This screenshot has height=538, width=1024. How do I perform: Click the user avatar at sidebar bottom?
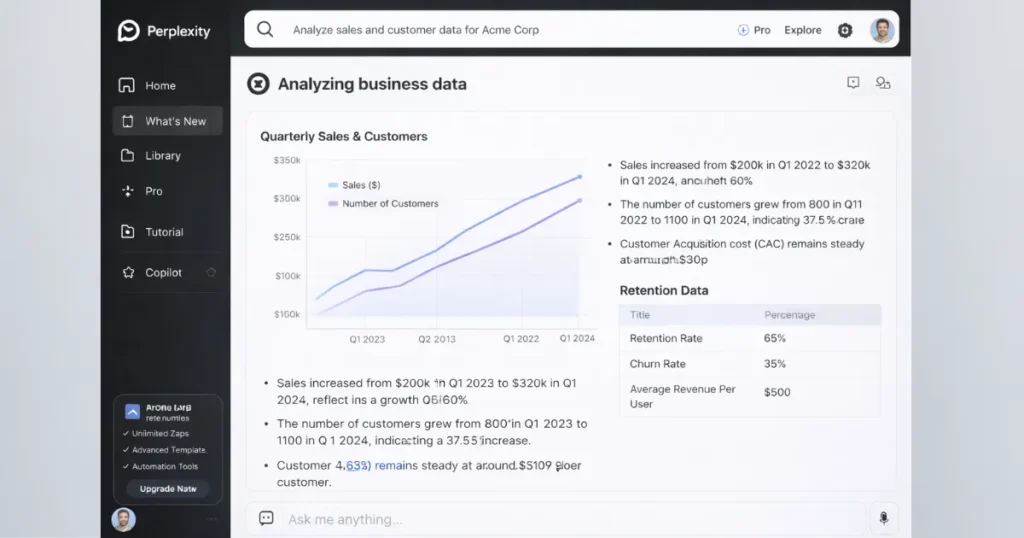(123, 519)
